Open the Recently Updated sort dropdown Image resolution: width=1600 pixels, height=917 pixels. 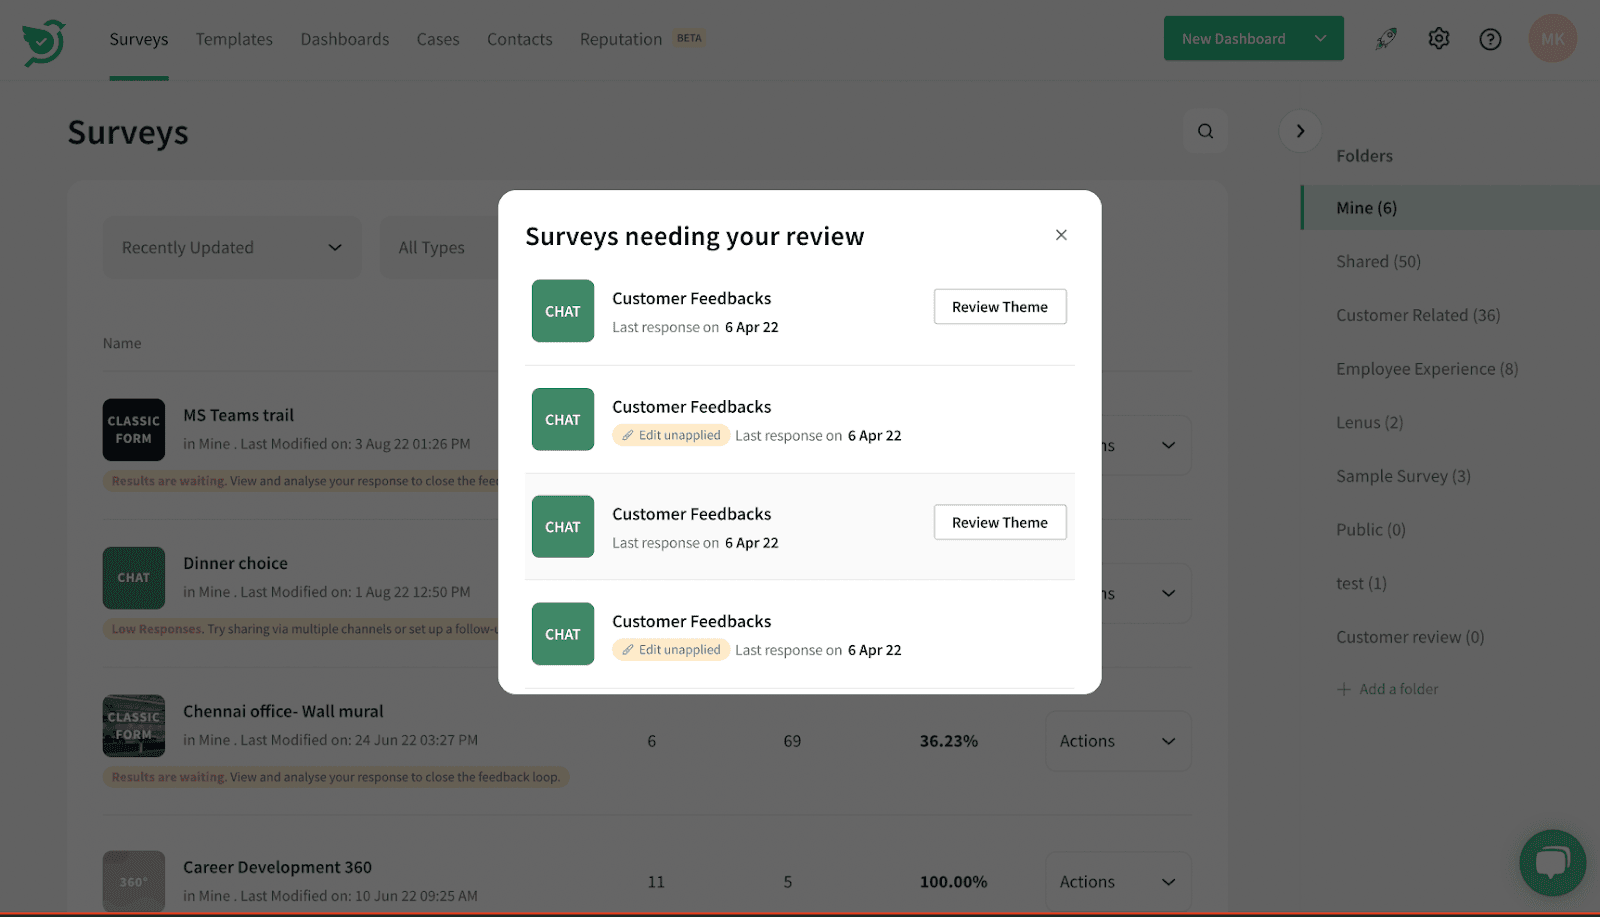232,248
